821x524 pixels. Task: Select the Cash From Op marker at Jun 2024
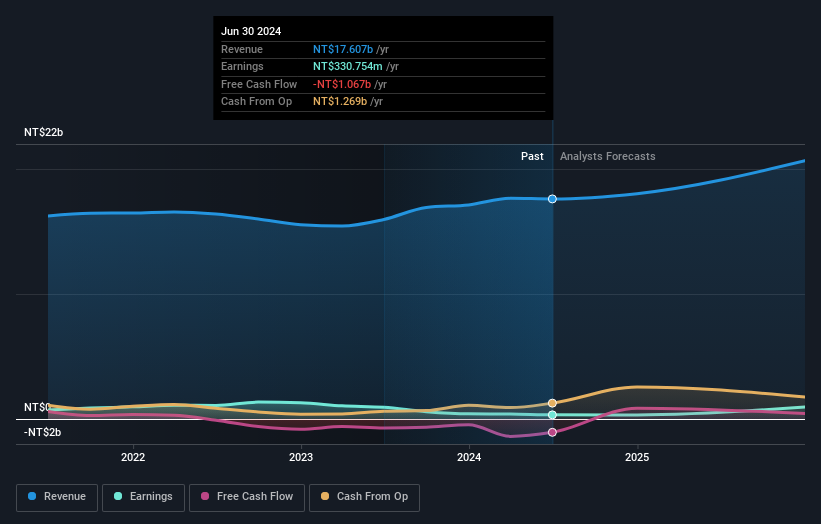point(552,403)
